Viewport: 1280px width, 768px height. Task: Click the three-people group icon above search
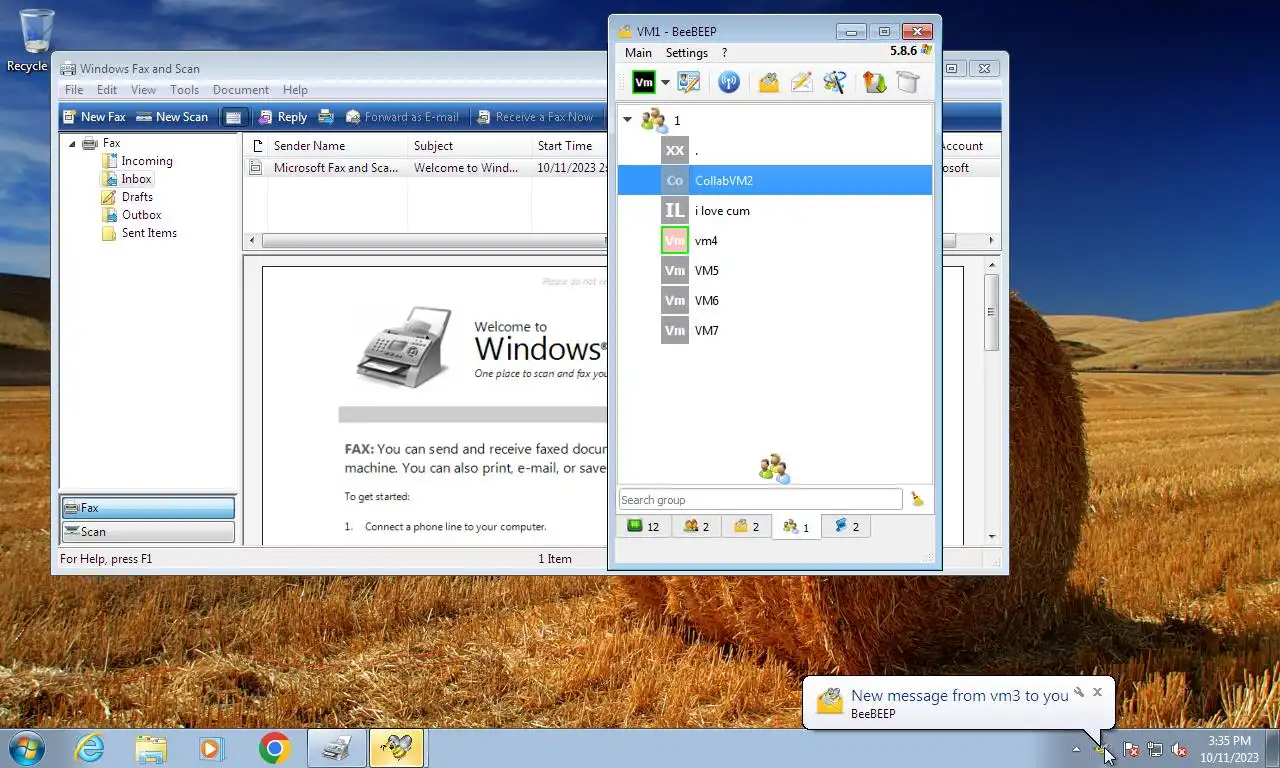[774, 468]
